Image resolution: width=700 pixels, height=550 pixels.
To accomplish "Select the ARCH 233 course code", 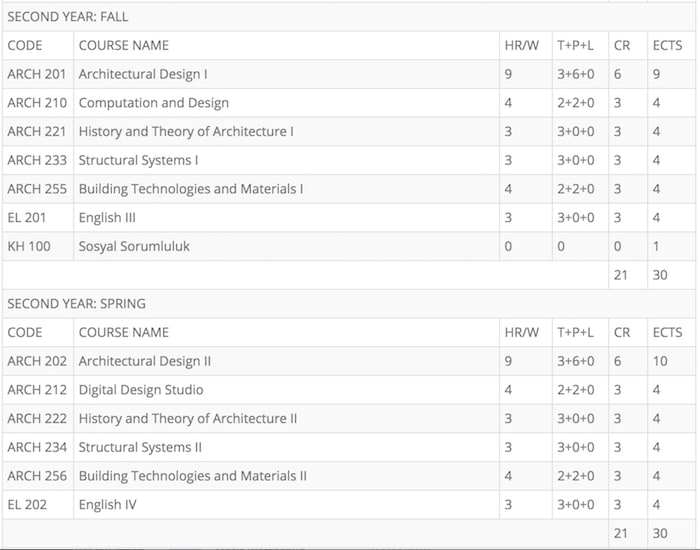I will [37, 160].
